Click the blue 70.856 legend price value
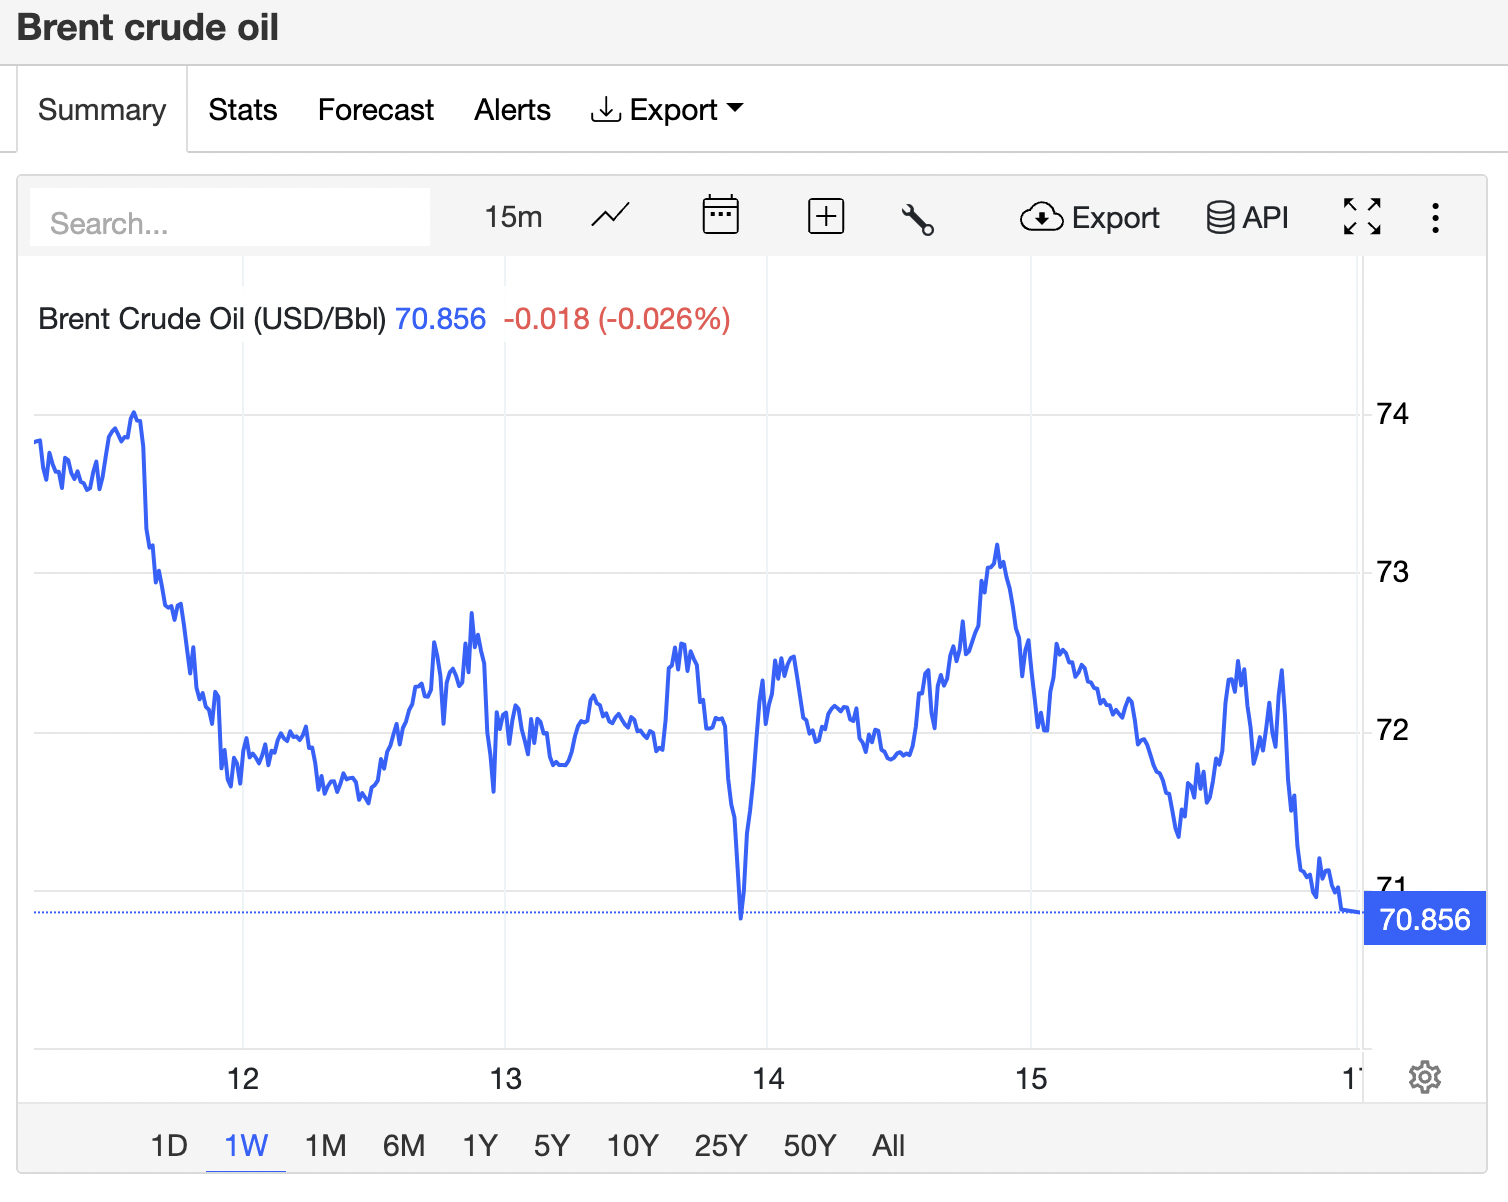 point(440,318)
